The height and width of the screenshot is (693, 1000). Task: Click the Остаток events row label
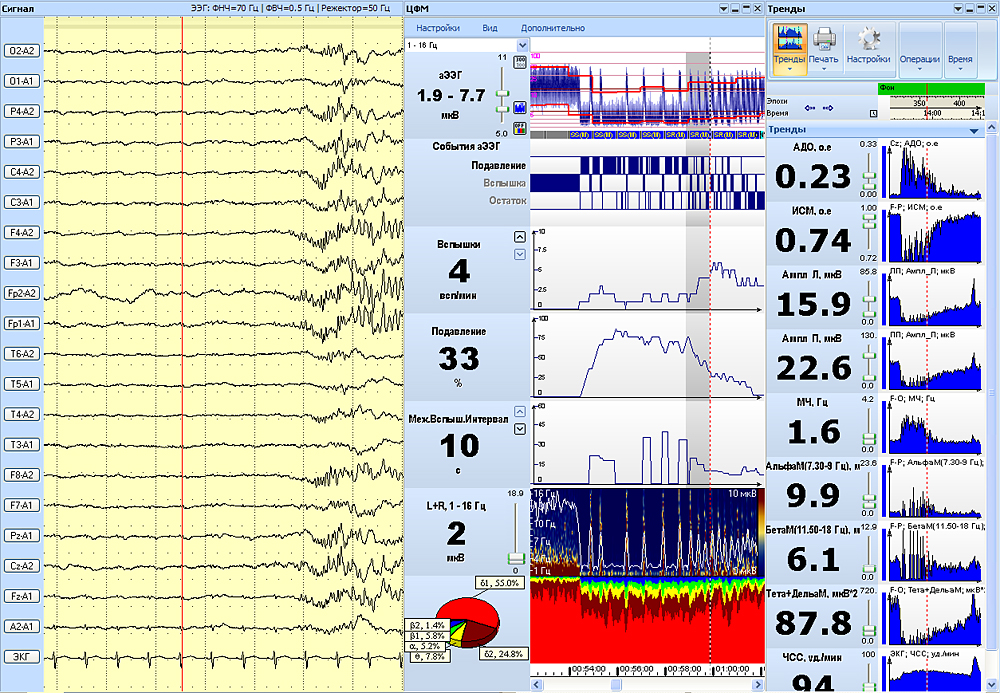(x=508, y=200)
